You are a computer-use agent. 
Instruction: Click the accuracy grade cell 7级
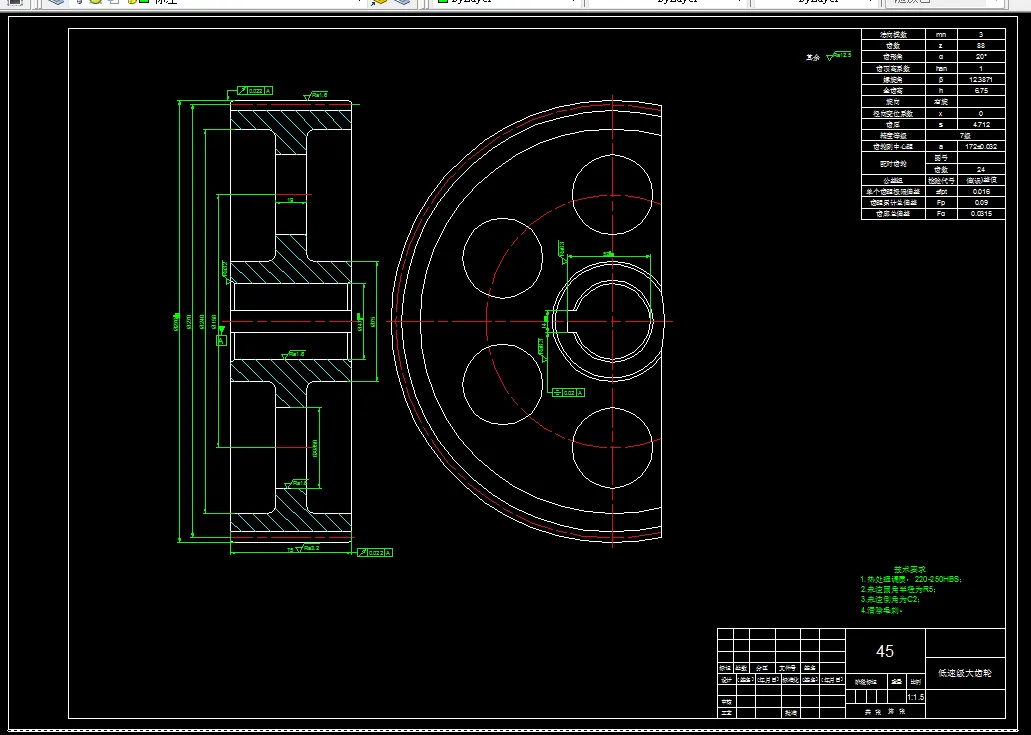[x=965, y=135]
